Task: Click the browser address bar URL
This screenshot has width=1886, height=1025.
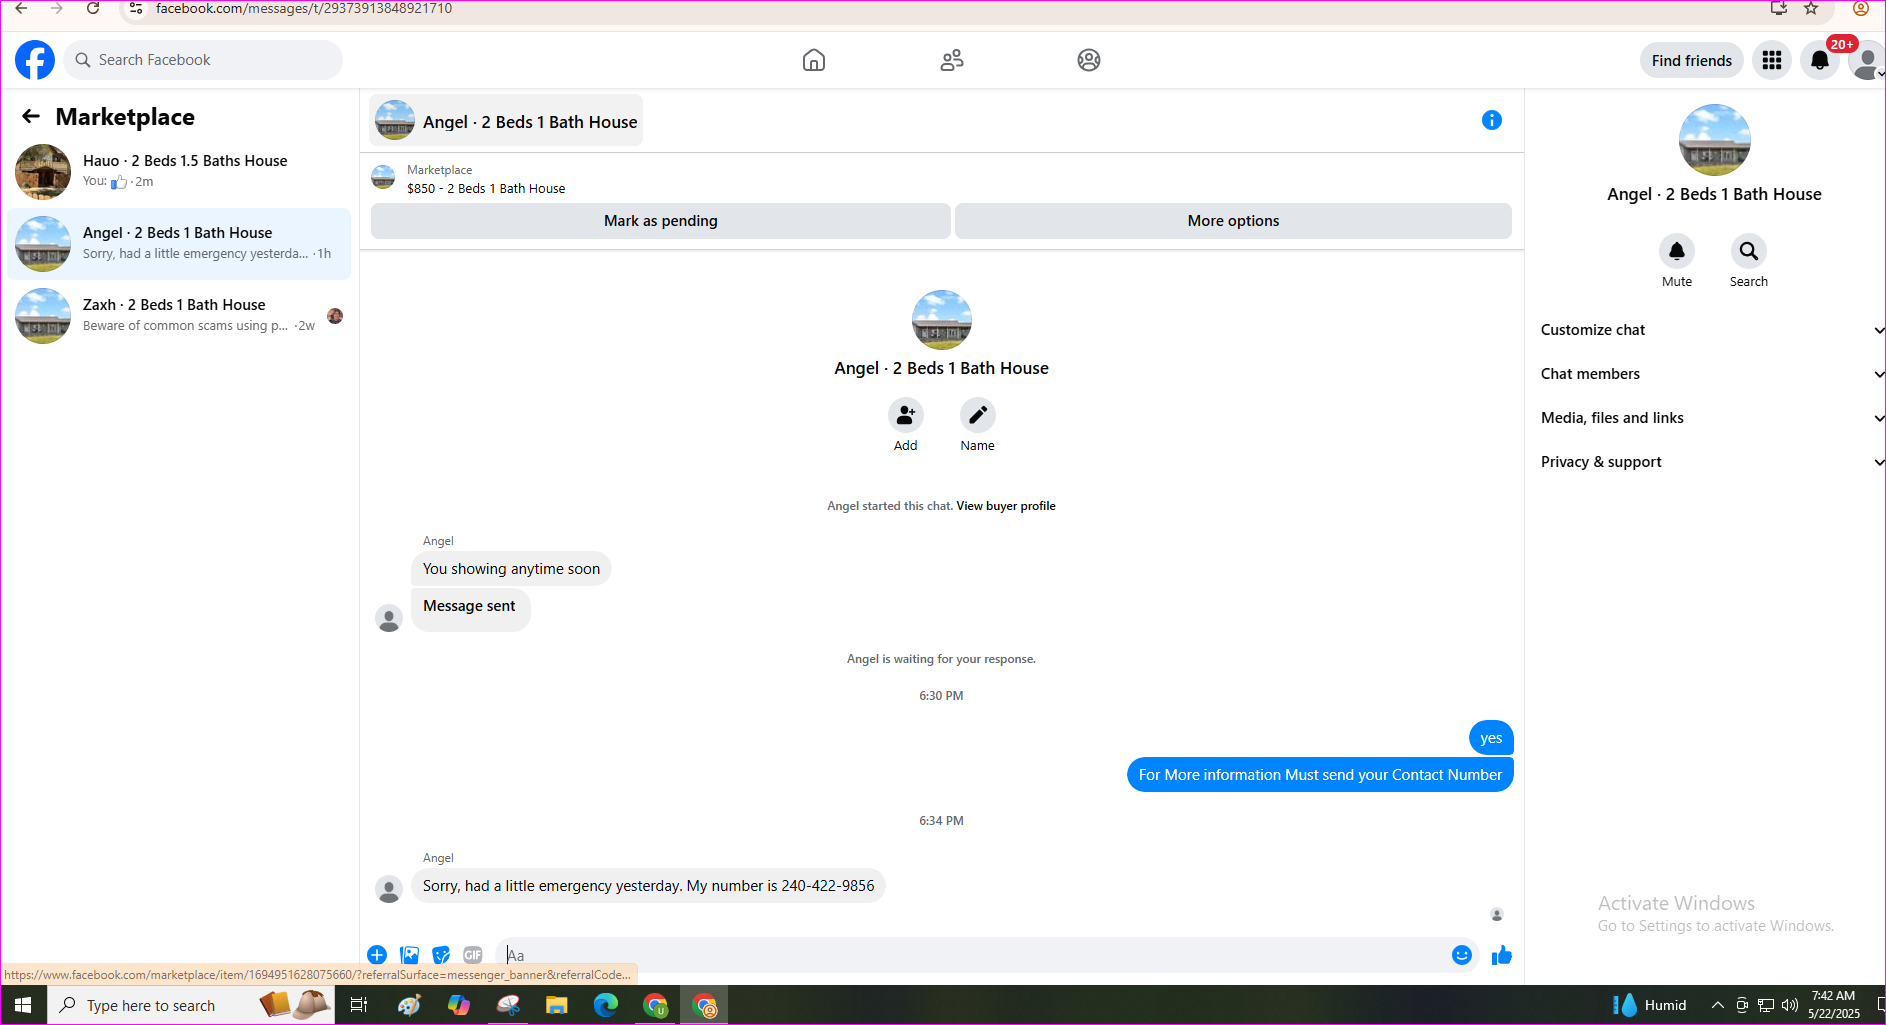Action: [x=304, y=8]
